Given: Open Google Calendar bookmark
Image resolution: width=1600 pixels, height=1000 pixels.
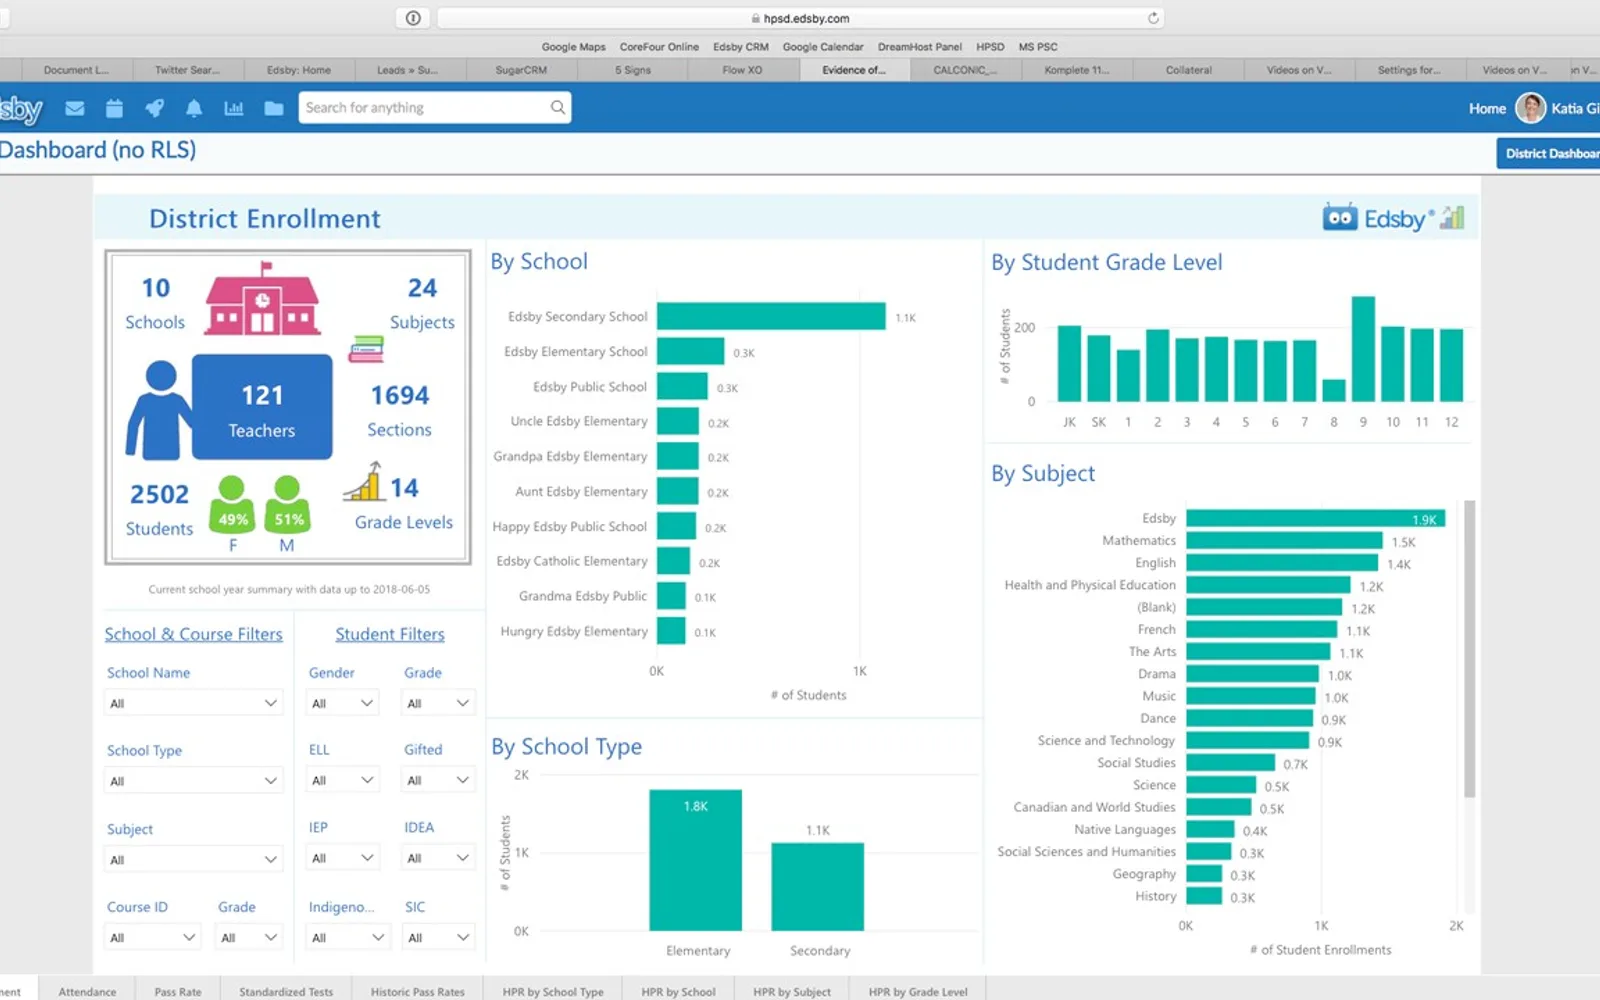Looking at the screenshot, I should click(822, 47).
